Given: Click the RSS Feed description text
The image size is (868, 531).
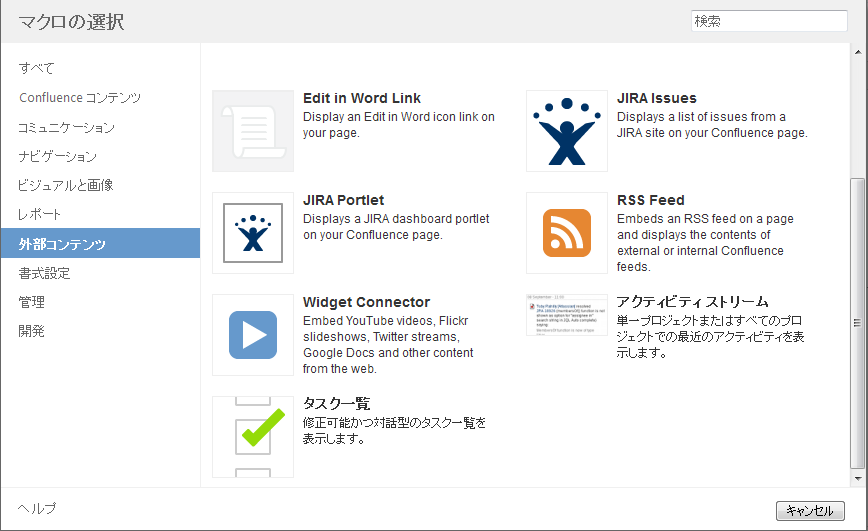Looking at the screenshot, I should point(705,243).
